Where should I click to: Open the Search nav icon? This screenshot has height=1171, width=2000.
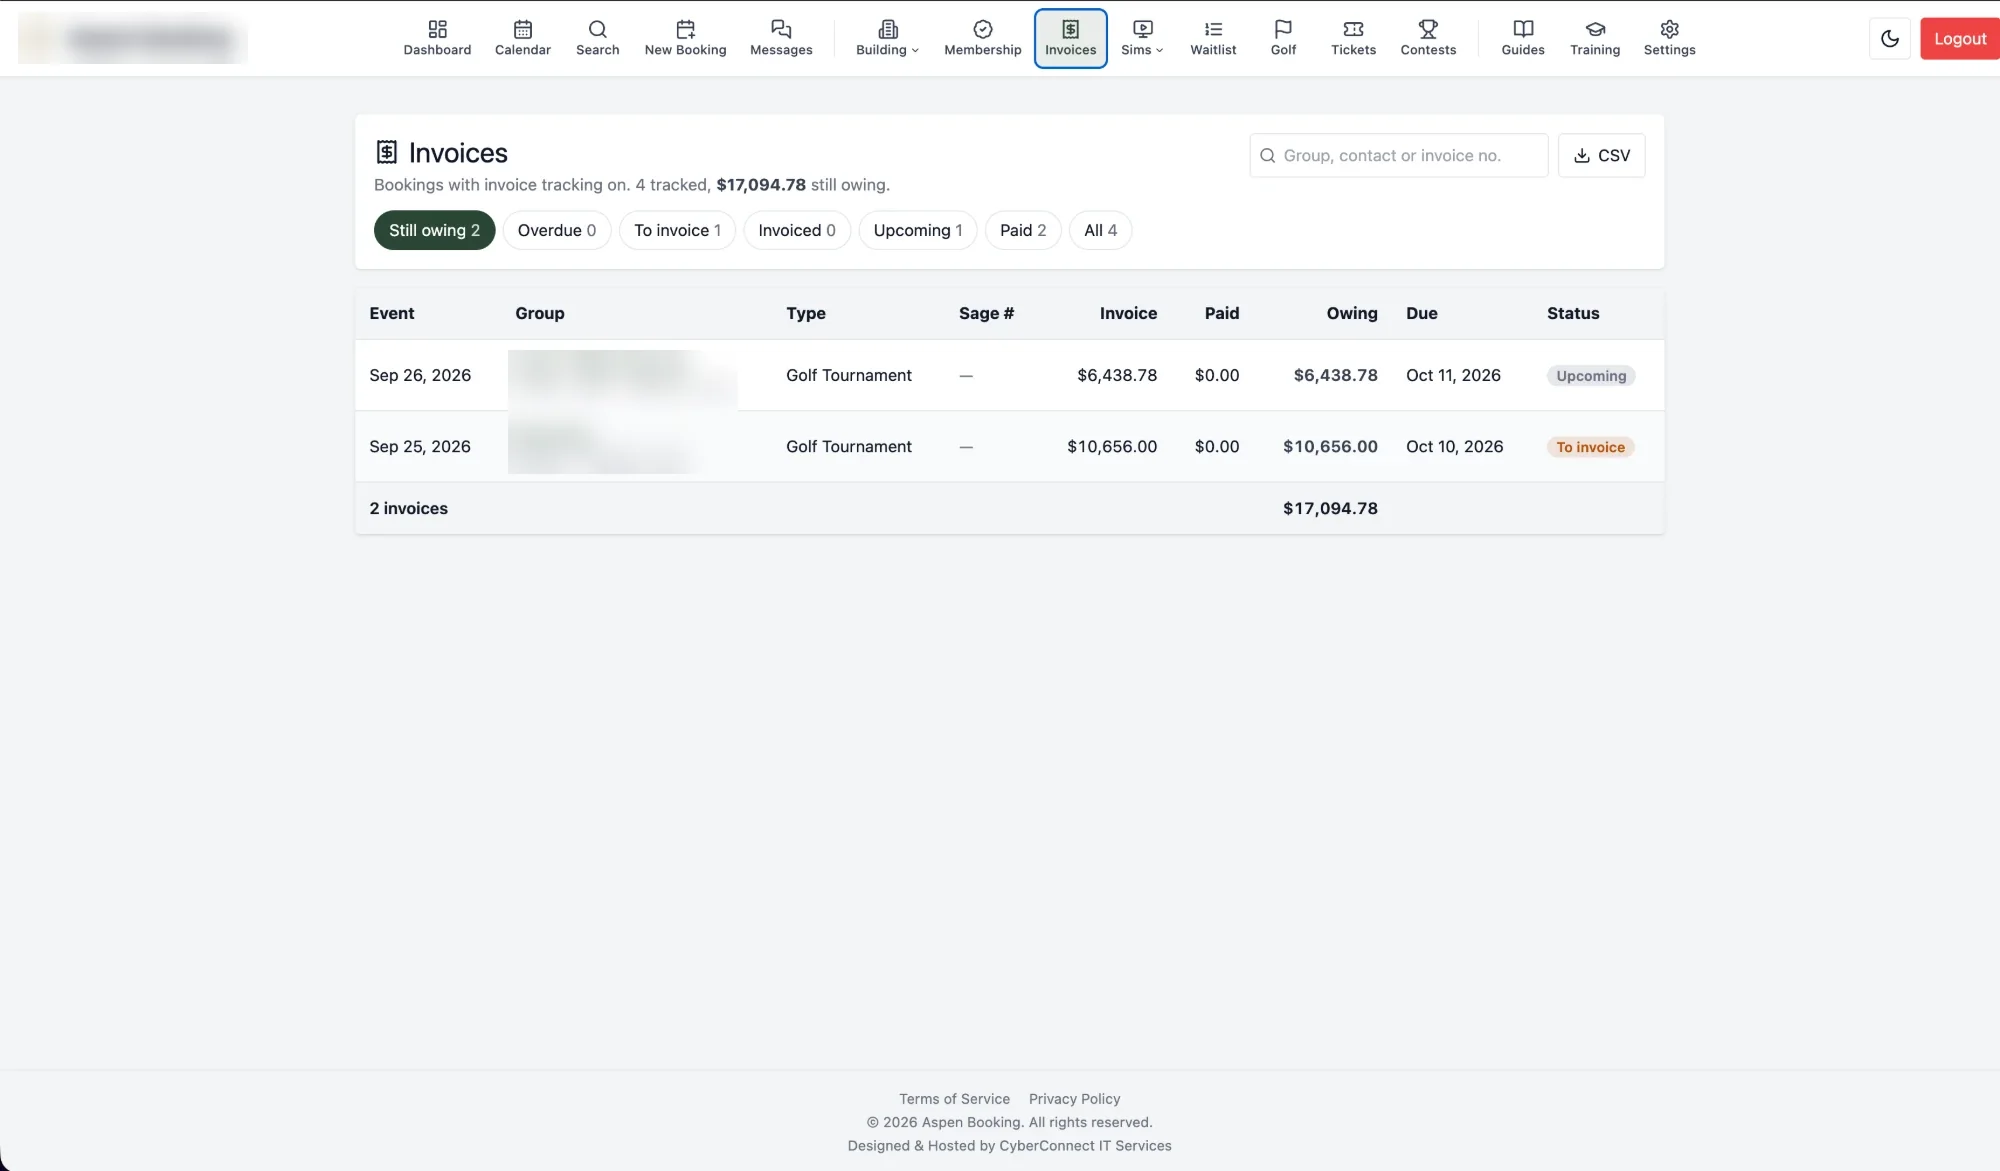597,38
